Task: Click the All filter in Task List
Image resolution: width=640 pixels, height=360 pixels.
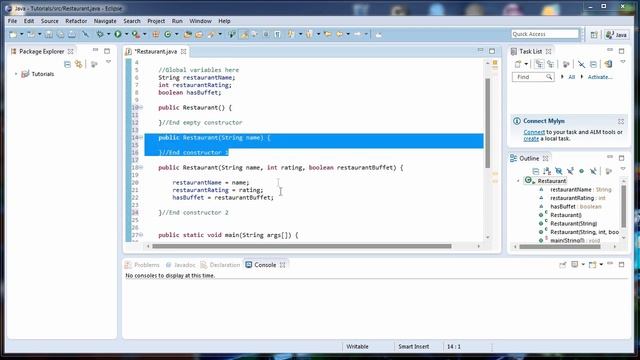Action: click(571, 77)
